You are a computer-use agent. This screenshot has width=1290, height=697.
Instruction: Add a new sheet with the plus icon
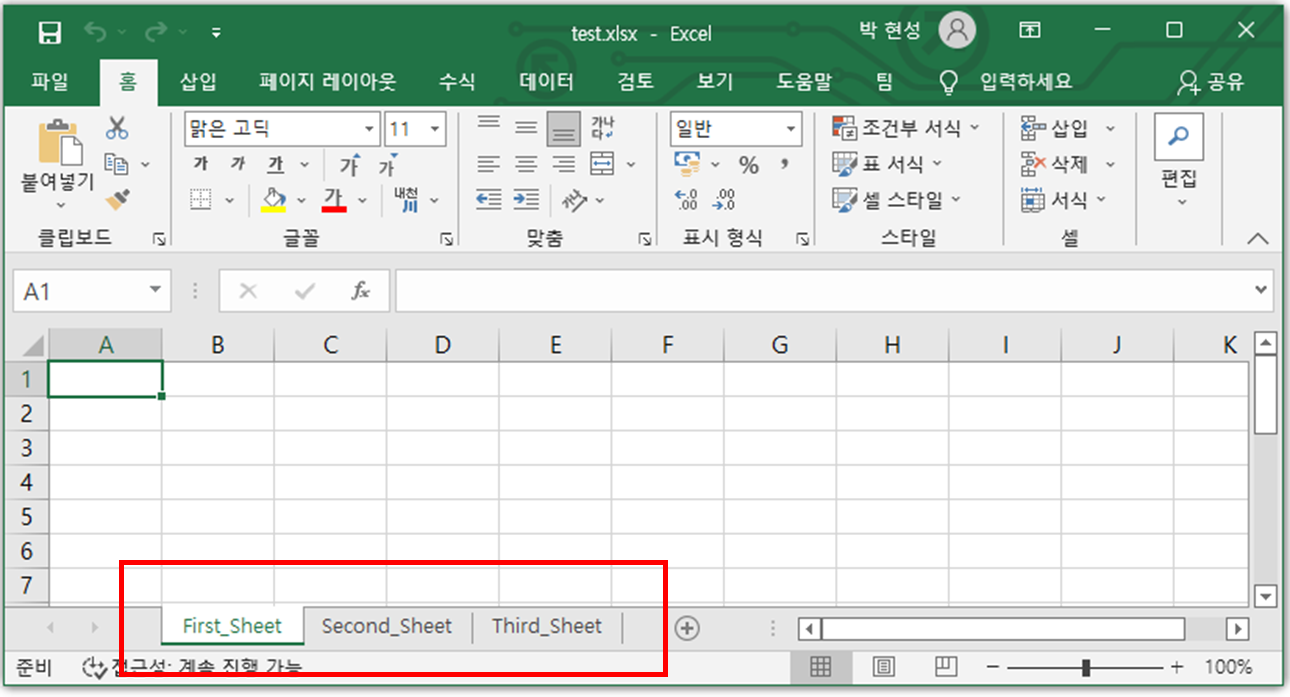pyautogui.click(x=687, y=628)
